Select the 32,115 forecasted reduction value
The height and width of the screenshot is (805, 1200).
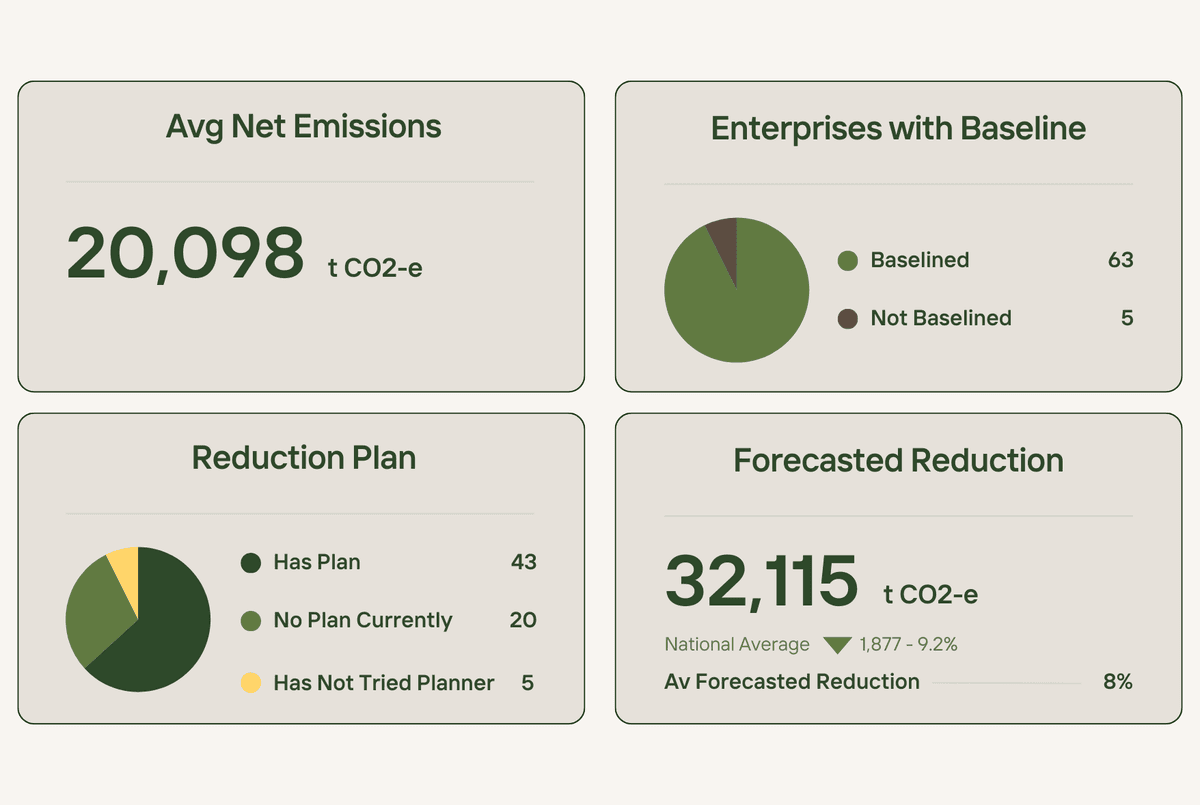click(761, 581)
